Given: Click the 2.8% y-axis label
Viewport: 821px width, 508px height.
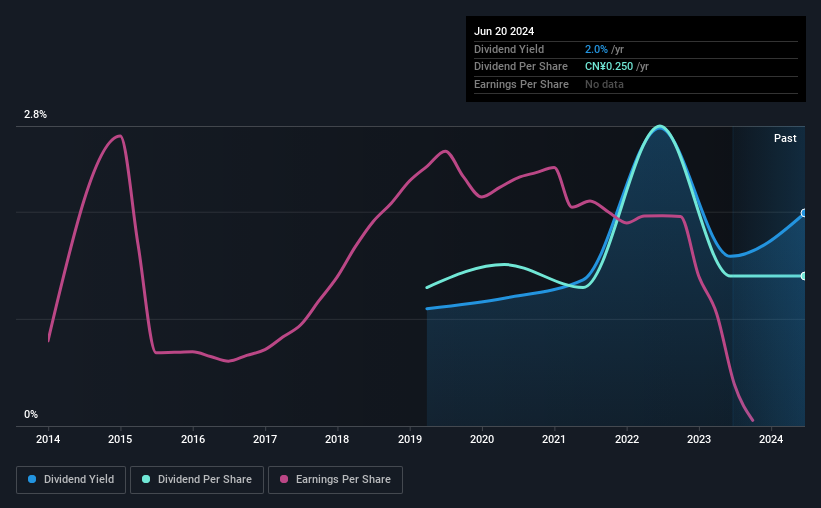Looking at the screenshot, I should [x=35, y=114].
